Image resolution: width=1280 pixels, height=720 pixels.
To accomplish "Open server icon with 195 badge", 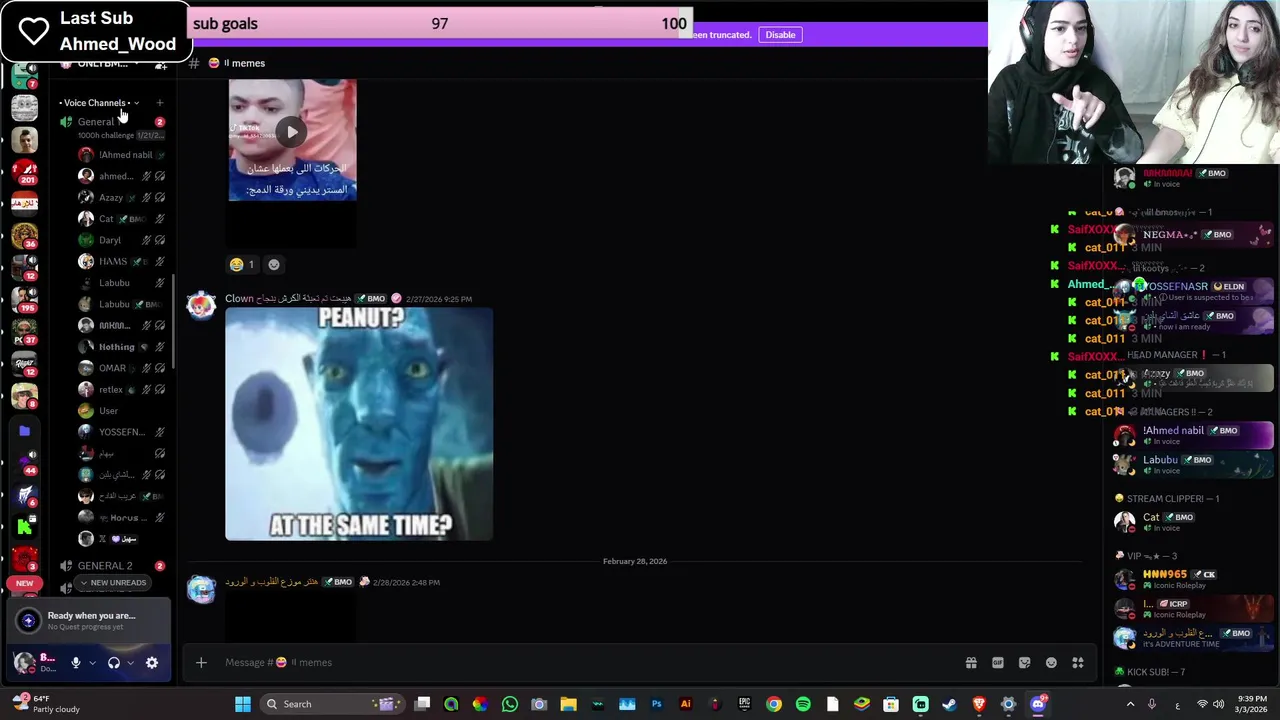I will [x=24, y=298].
